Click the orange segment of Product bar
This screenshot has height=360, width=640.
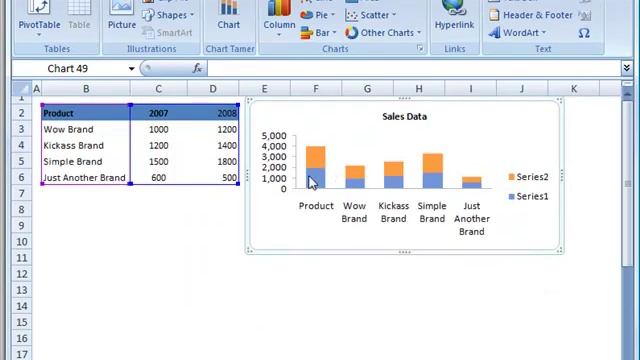coord(316,157)
